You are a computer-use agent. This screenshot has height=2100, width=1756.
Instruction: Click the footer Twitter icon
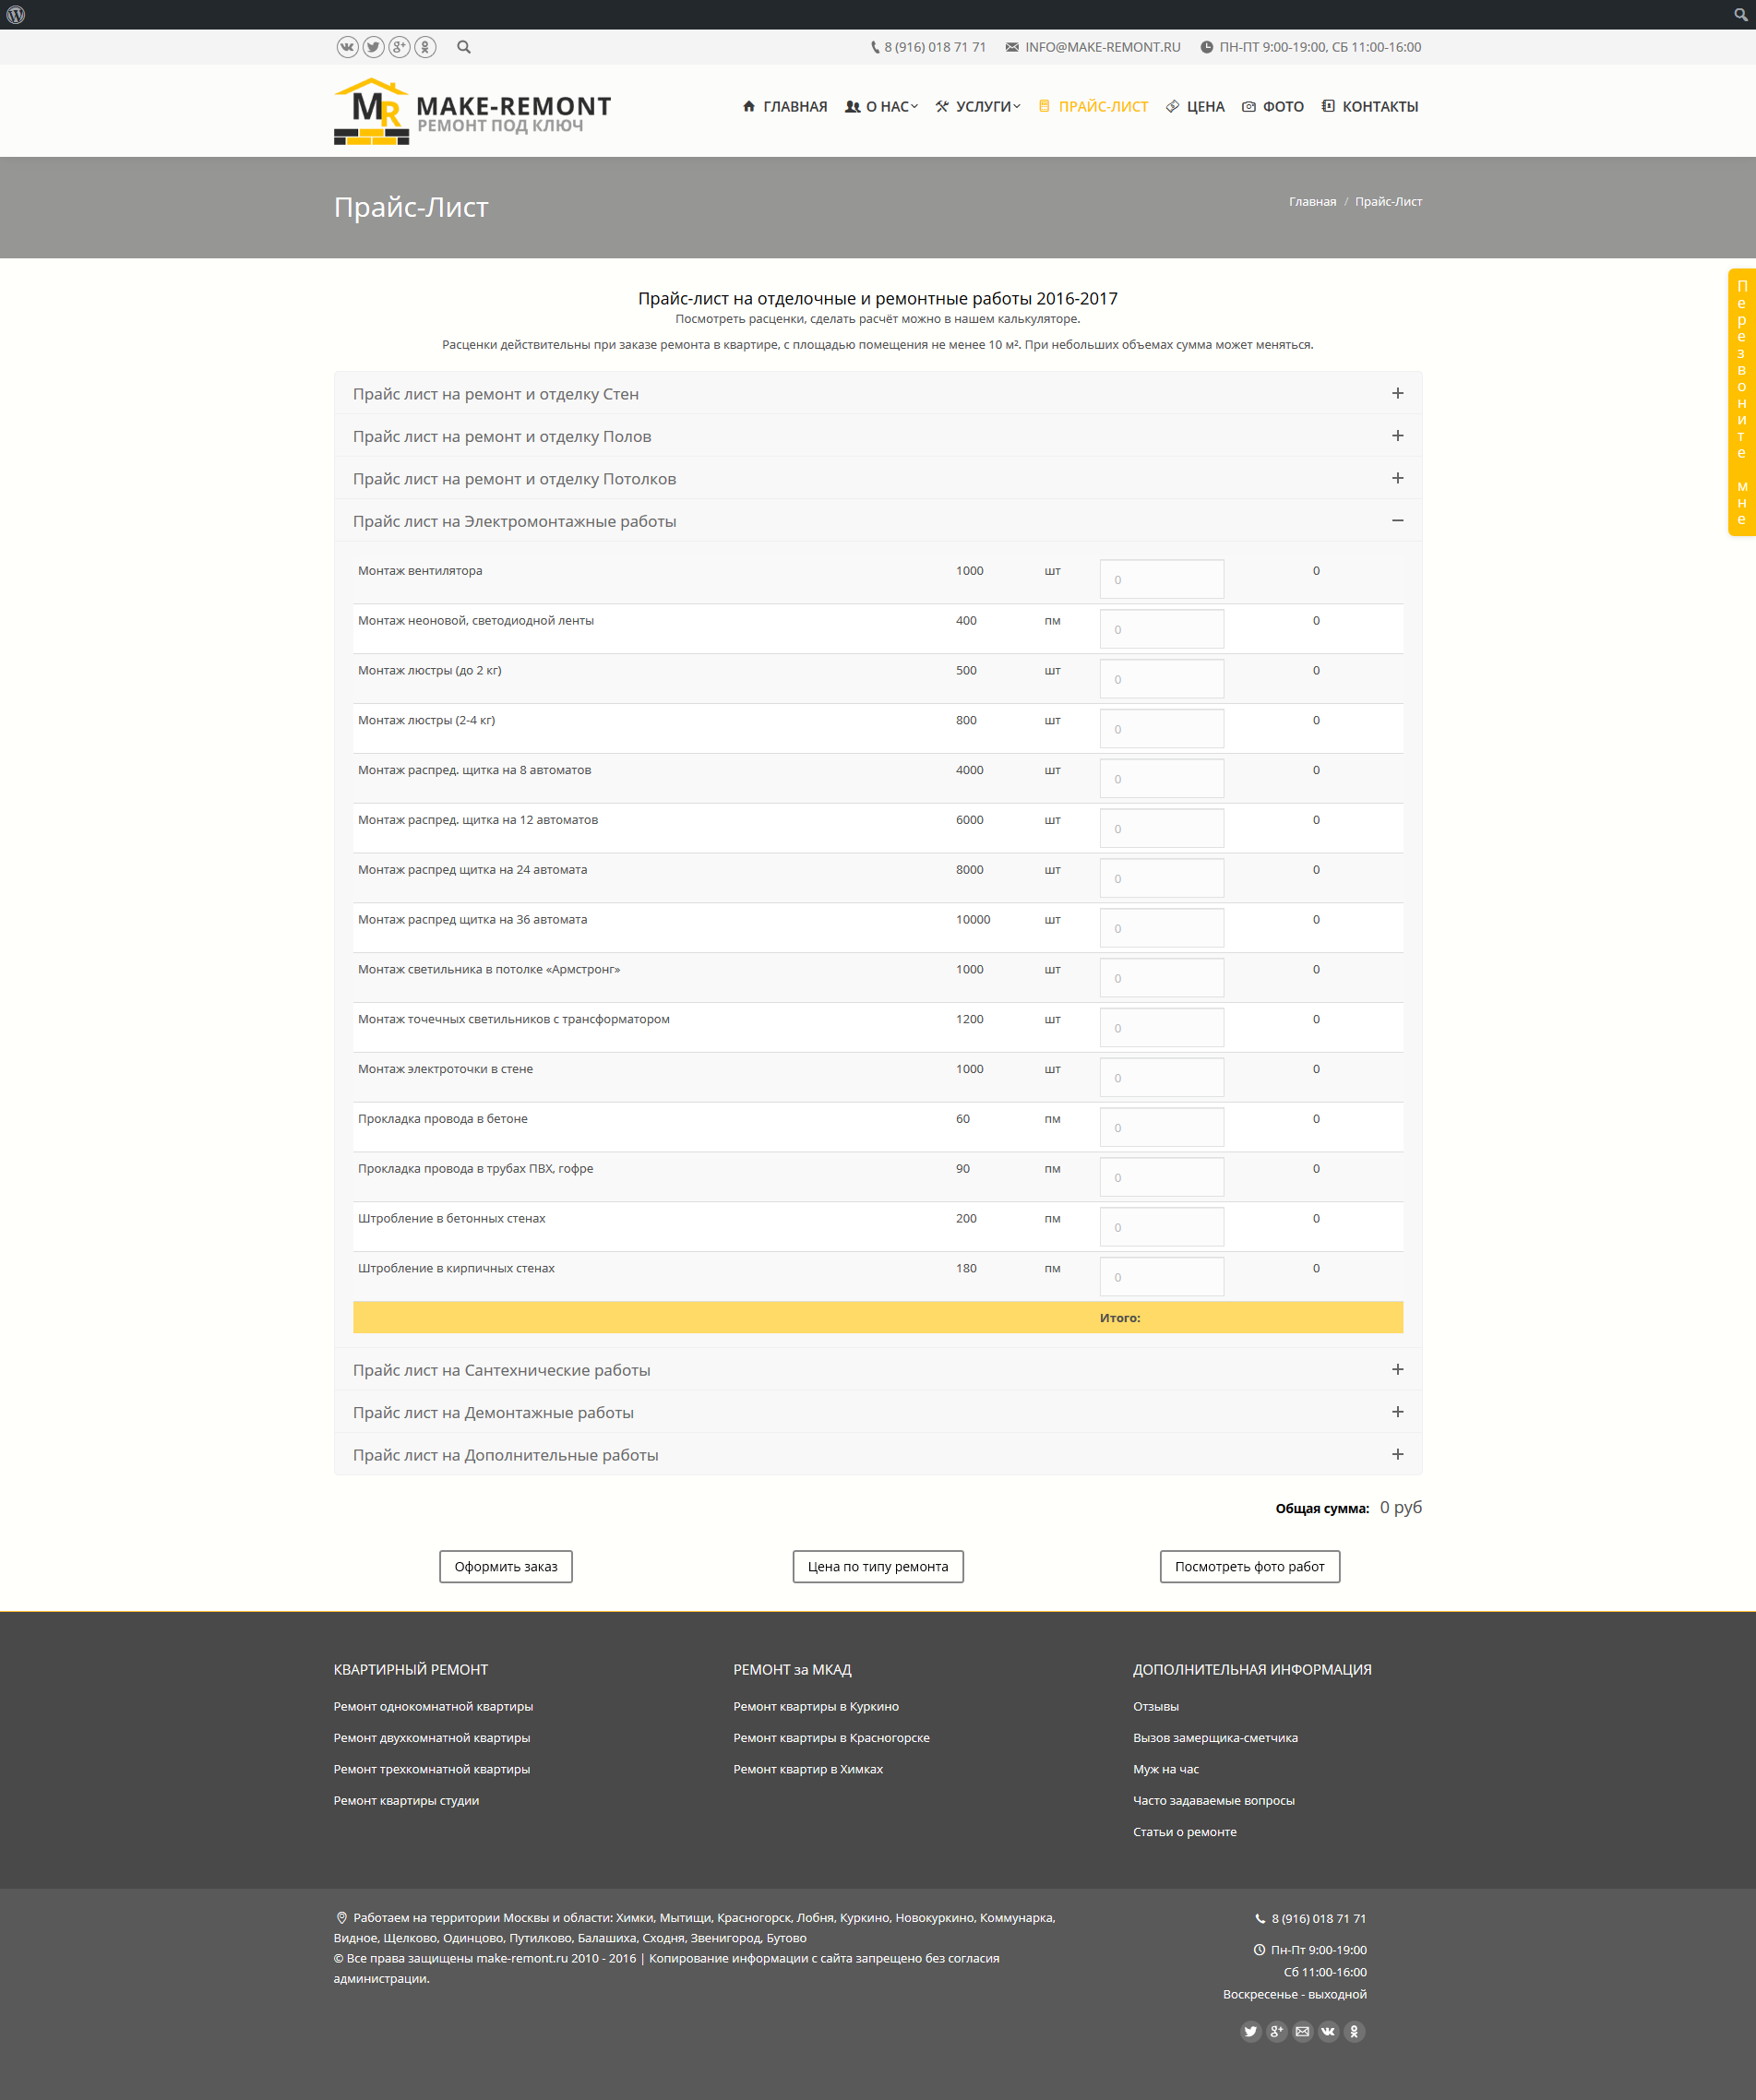tap(1250, 2031)
